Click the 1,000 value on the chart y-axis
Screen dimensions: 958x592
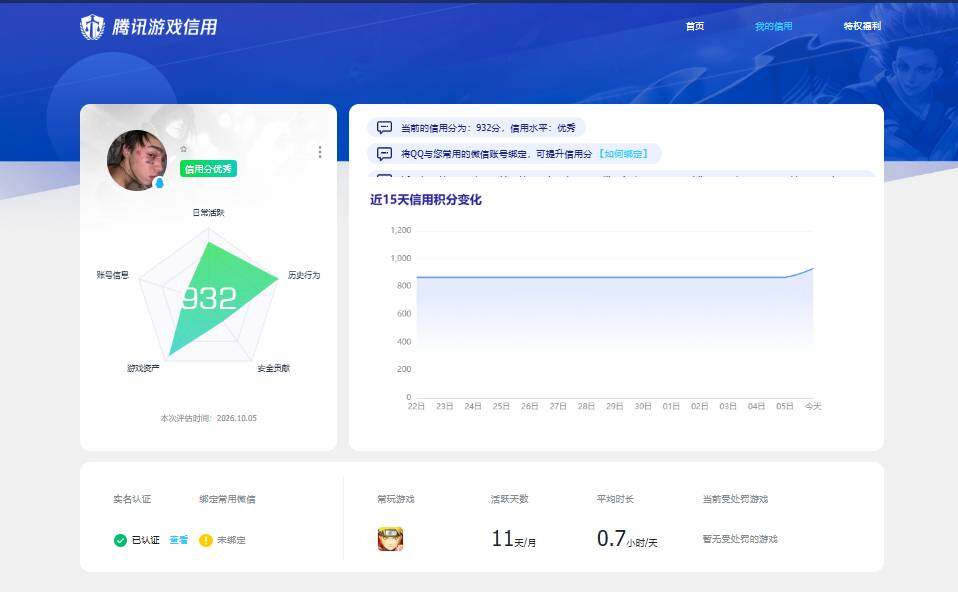pos(401,258)
